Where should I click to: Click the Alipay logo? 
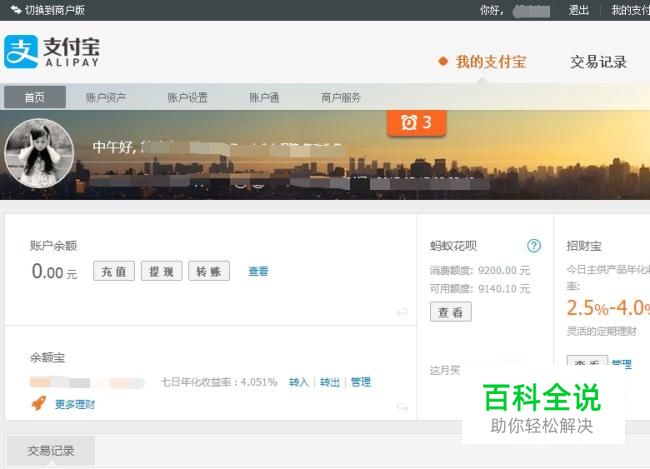[52, 51]
